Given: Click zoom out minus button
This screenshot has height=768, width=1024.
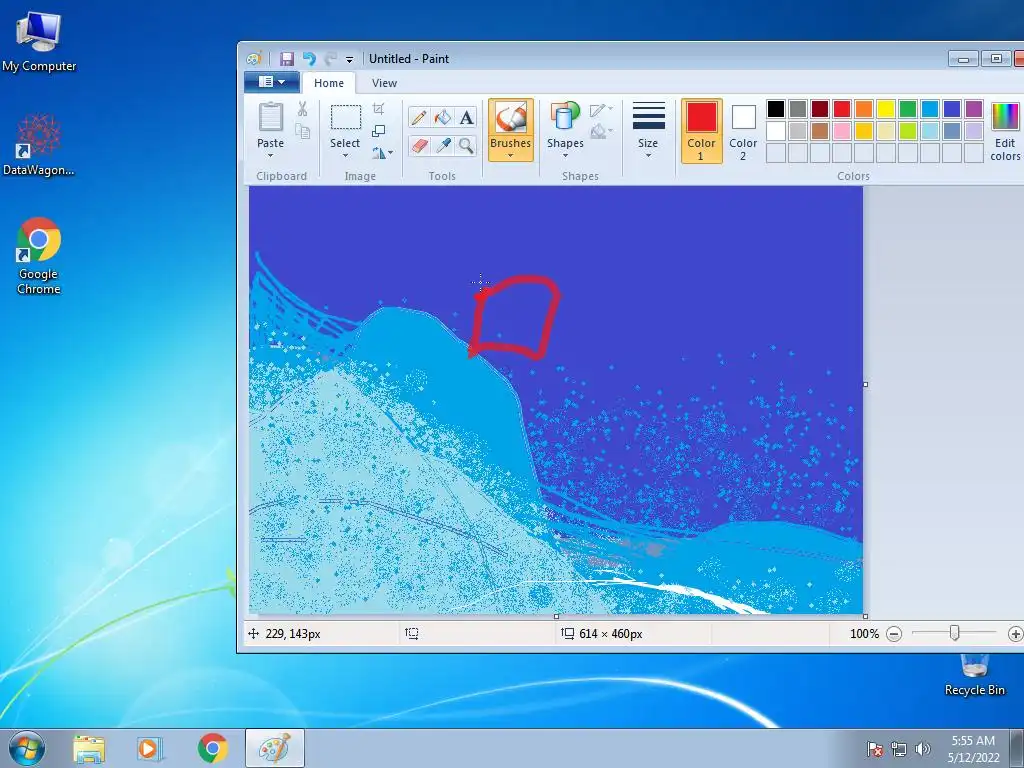Looking at the screenshot, I should pos(894,633).
